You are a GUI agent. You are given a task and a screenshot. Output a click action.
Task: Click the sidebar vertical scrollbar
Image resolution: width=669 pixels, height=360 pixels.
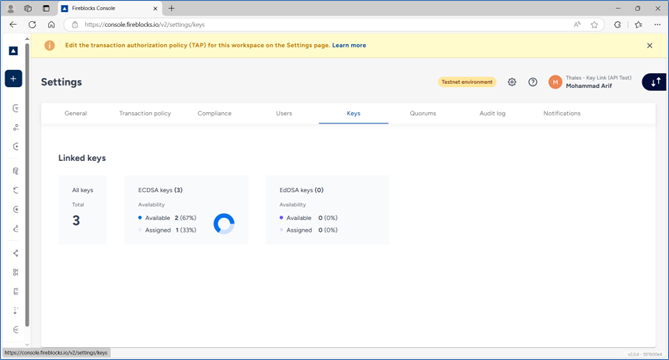(x=27, y=184)
